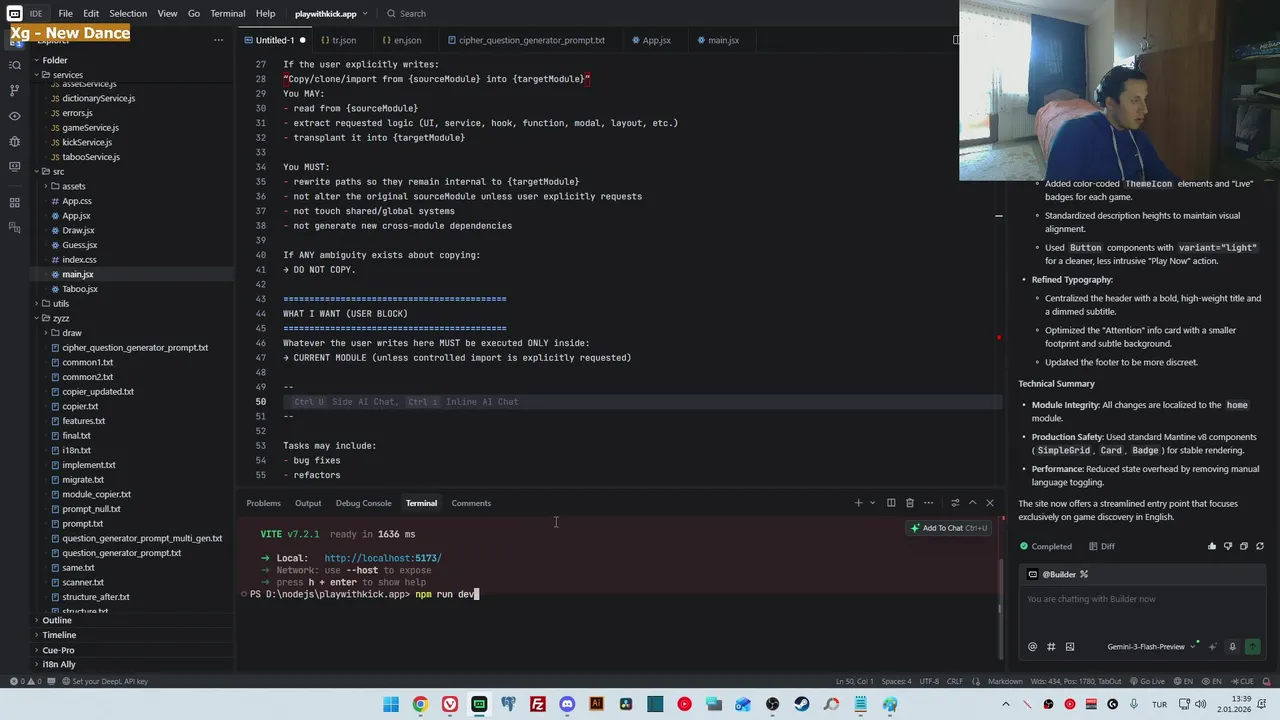Open the Search view in activity bar
The height and width of the screenshot is (720, 1280).
click(14, 65)
